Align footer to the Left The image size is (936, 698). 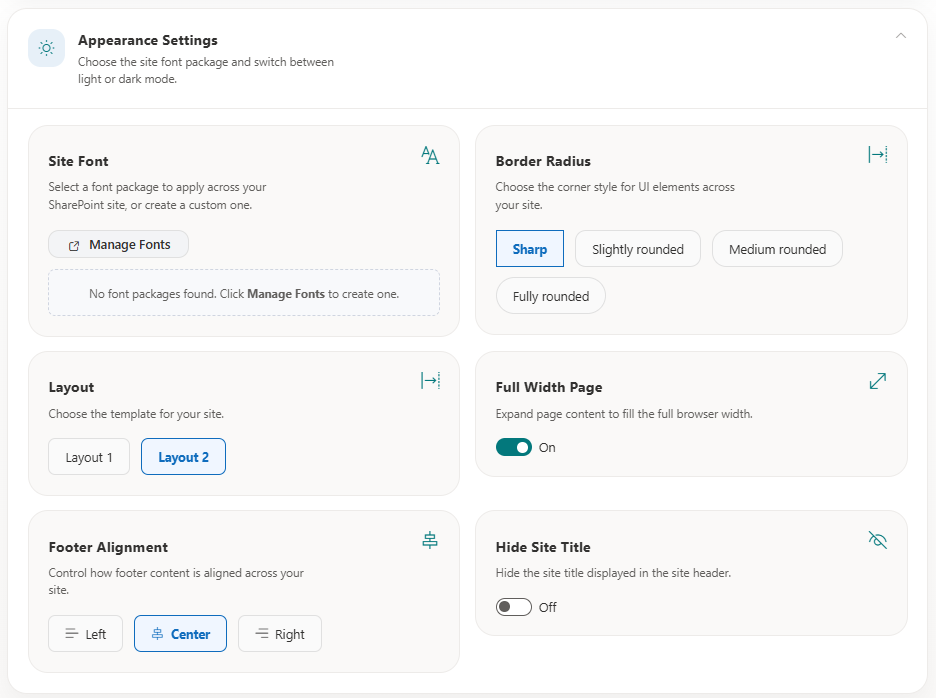(x=85, y=634)
